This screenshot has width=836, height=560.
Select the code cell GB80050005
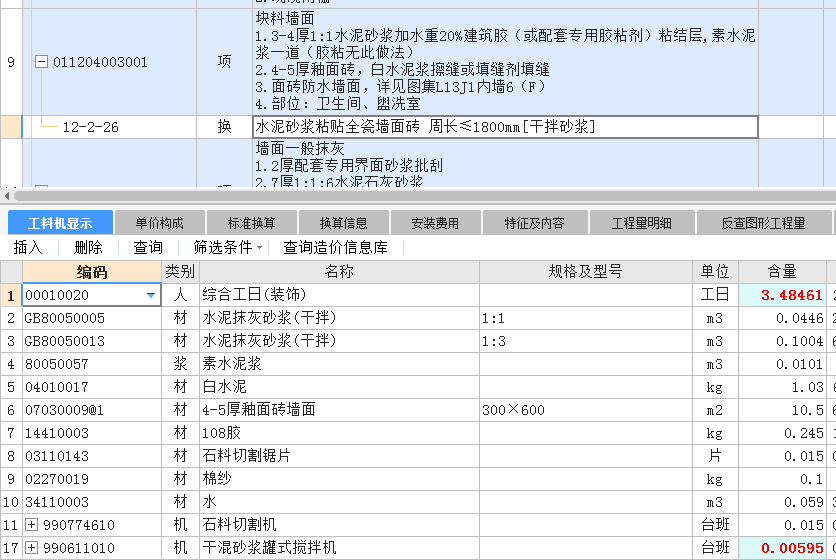[x=92, y=318]
